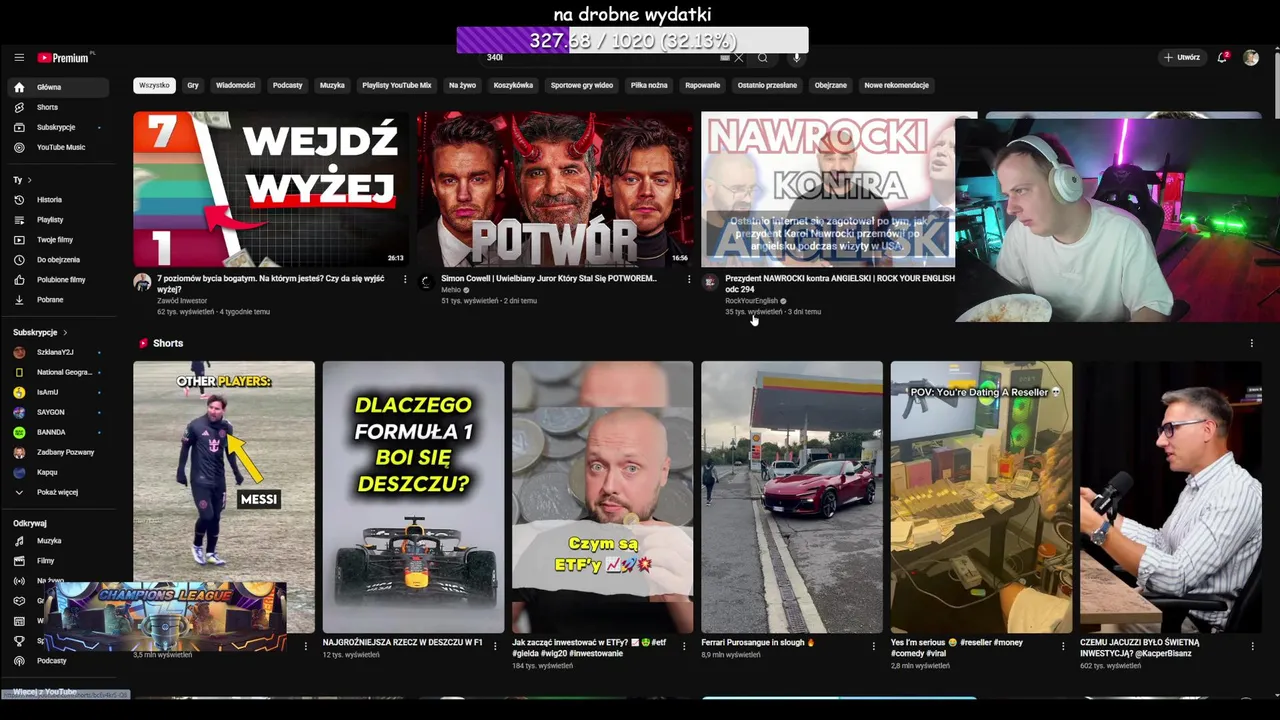Open Muzyka in Odkrywaj section
The image size is (1280, 720).
coord(60,541)
